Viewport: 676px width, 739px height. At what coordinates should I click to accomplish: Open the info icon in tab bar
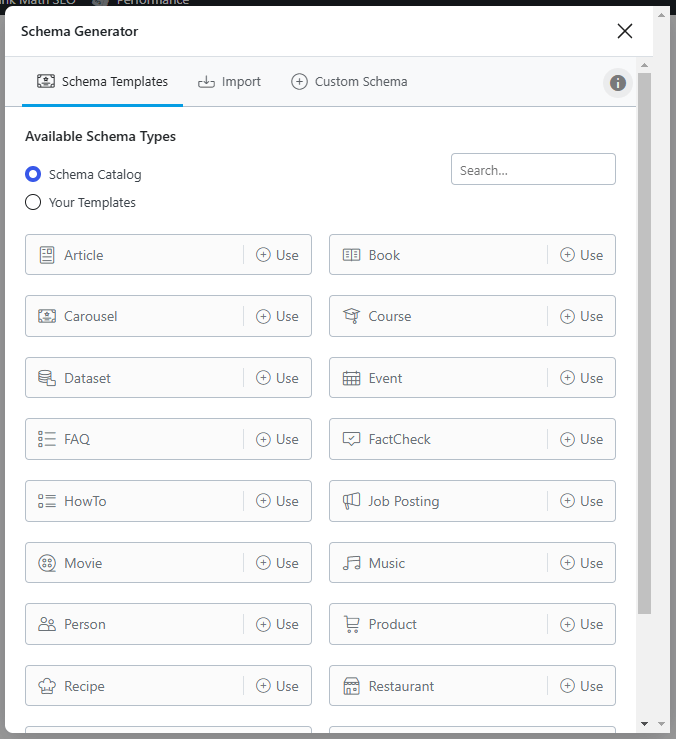(618, 83)
